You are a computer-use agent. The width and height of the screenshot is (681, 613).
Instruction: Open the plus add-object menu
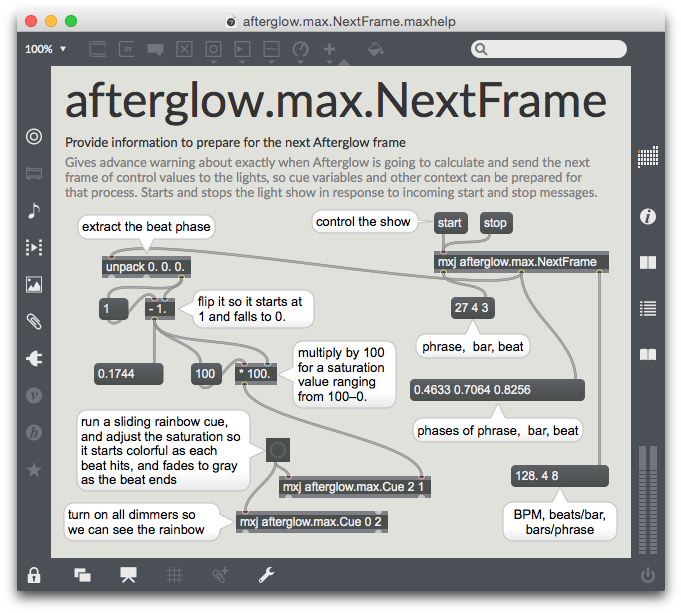[x=329, y=49]
